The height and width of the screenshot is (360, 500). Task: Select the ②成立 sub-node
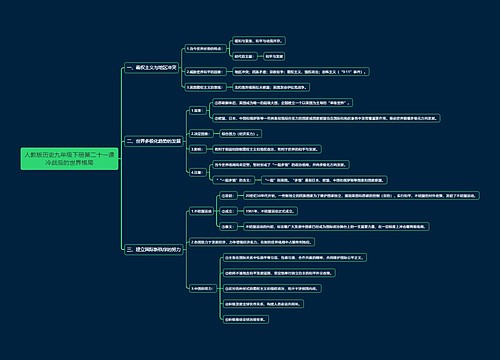pyautogui.click(x=228, y=211)
